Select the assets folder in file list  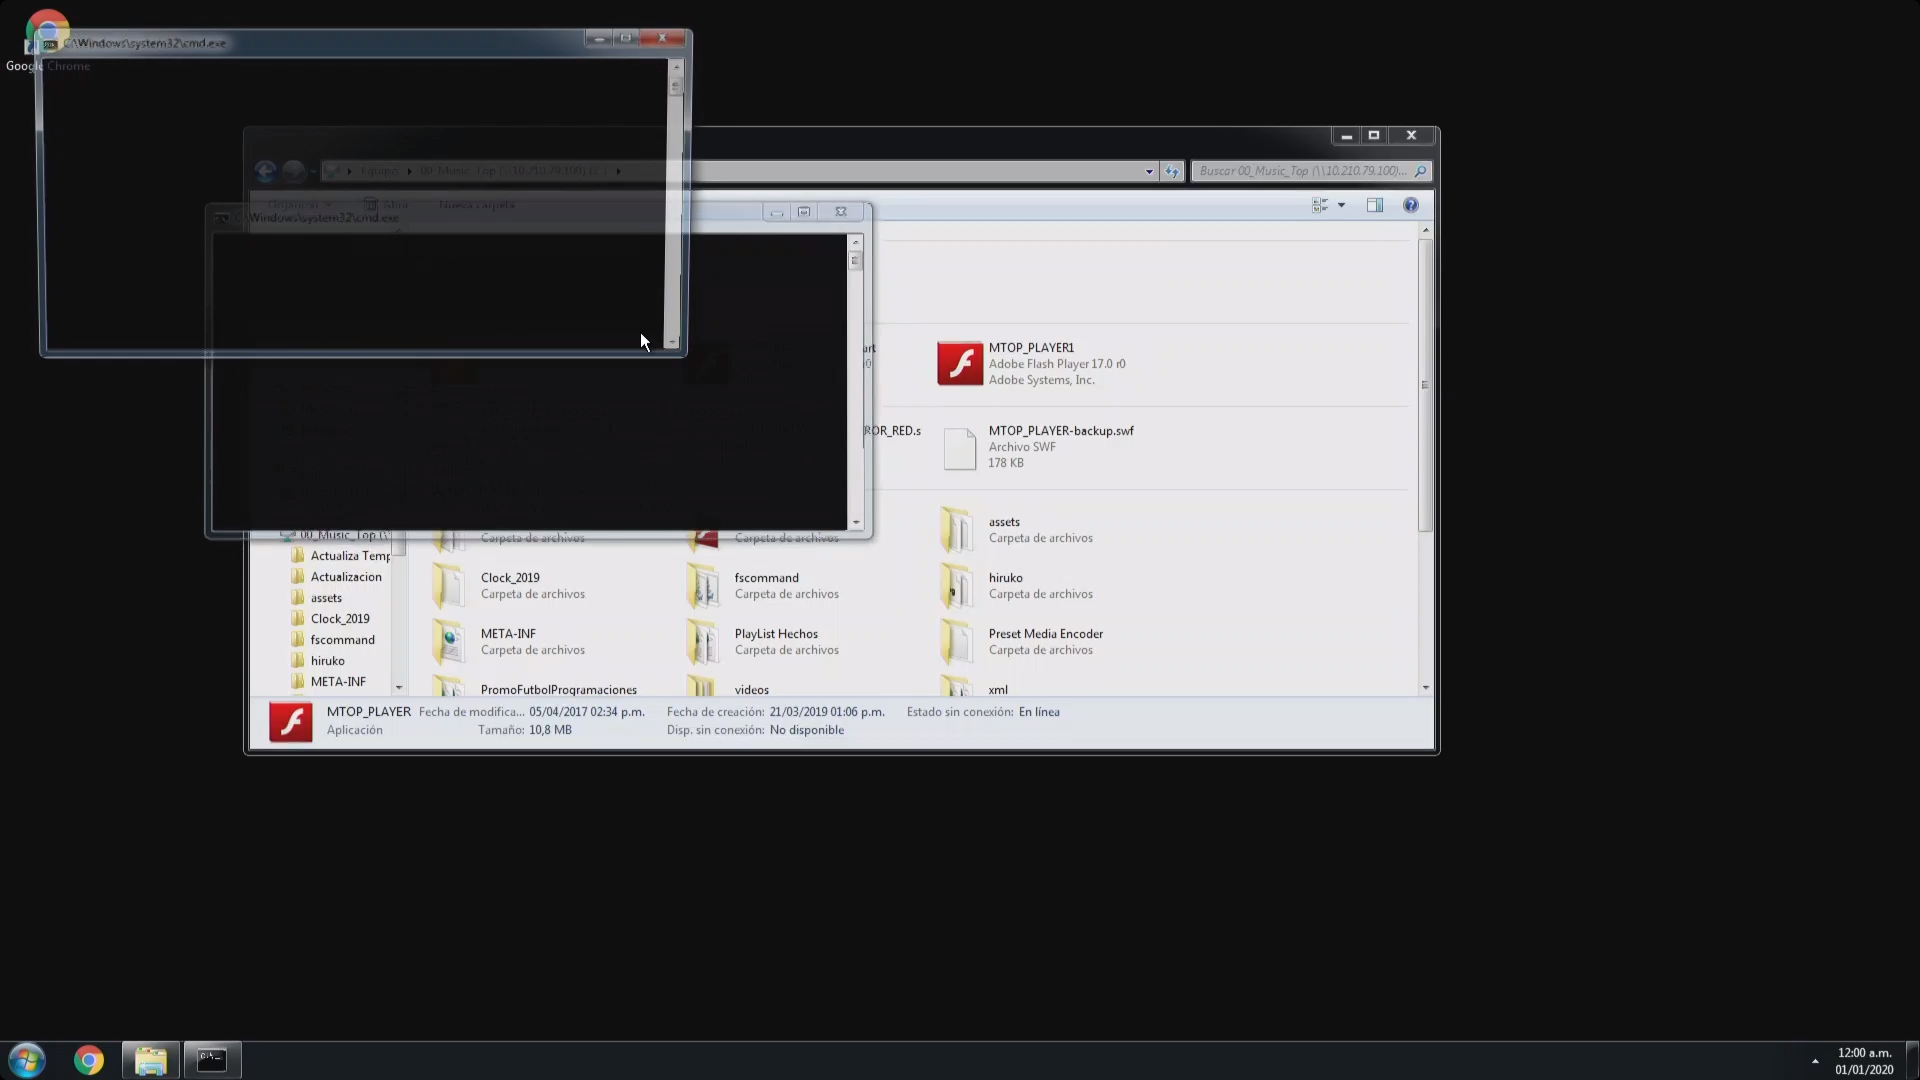point(1017,530)
